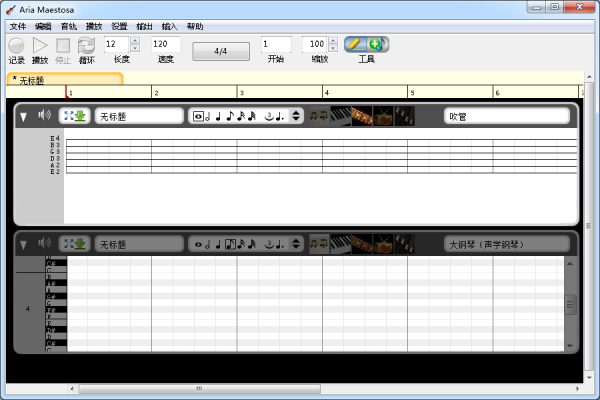The width and height of the screenshot is (600, 400).
Task: Select the green add-note tool
Action: 376,44
